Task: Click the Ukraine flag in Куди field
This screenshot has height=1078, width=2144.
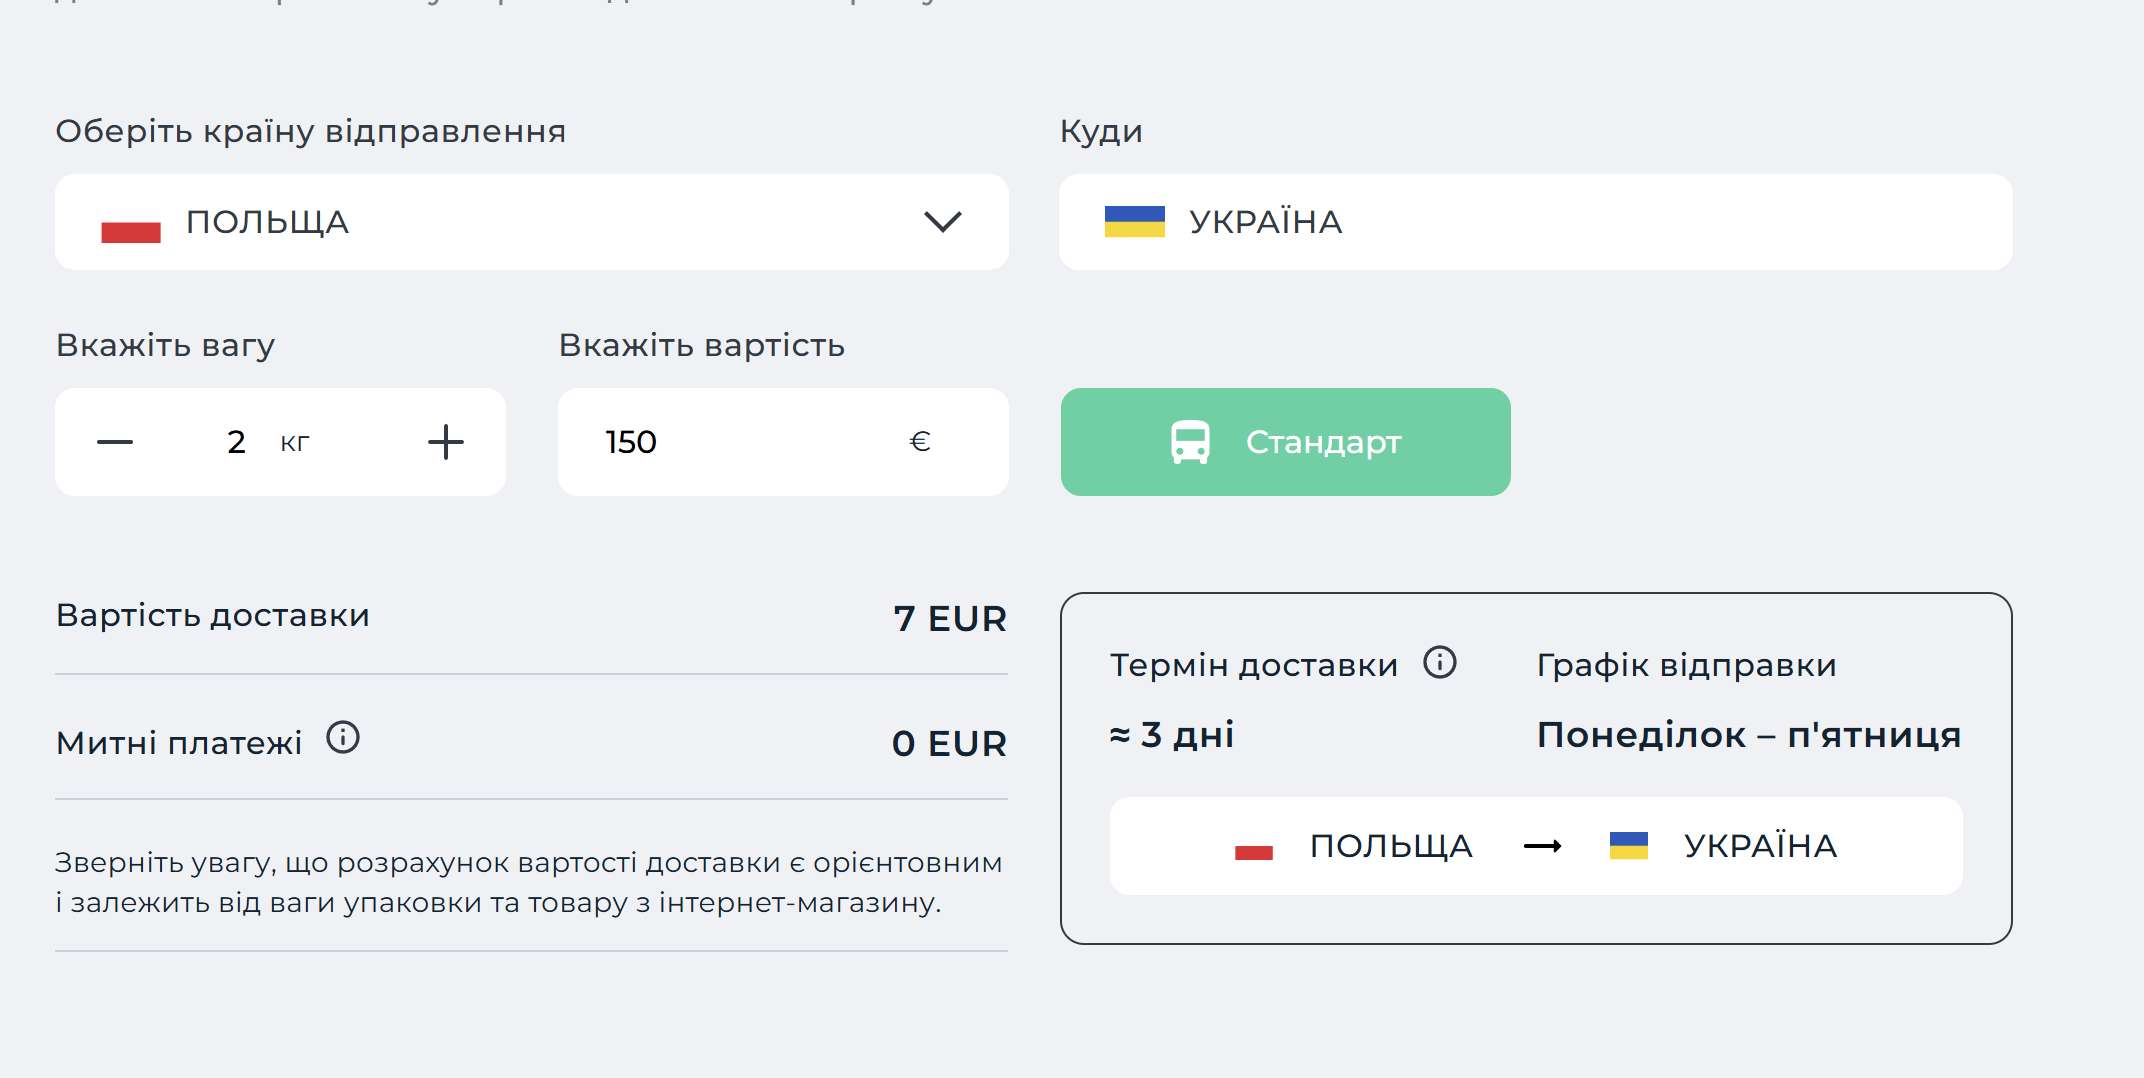Action: (1135, 222)
